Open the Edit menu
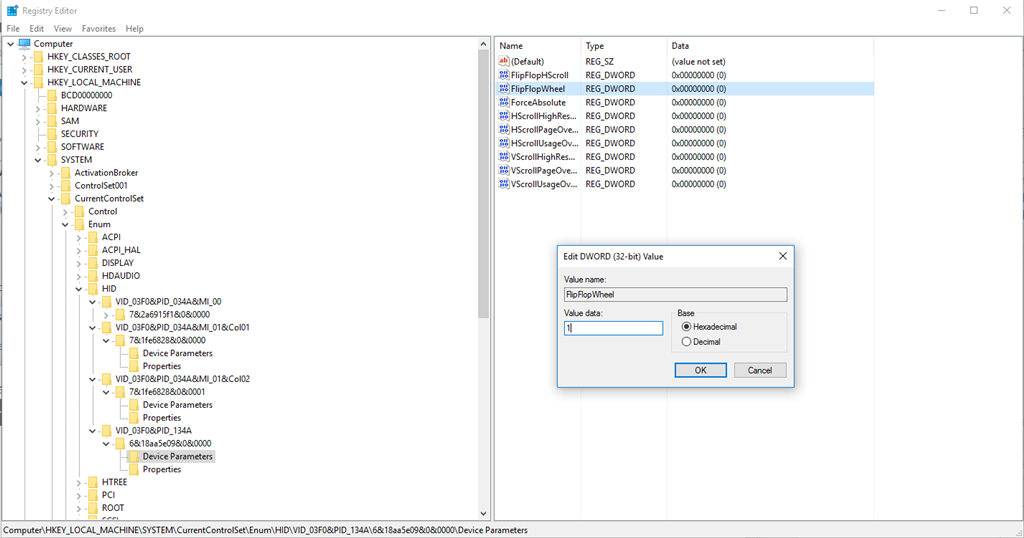The width and height of the screenshot is (1024, 538). pyautogui.click(x=37, y=29)
